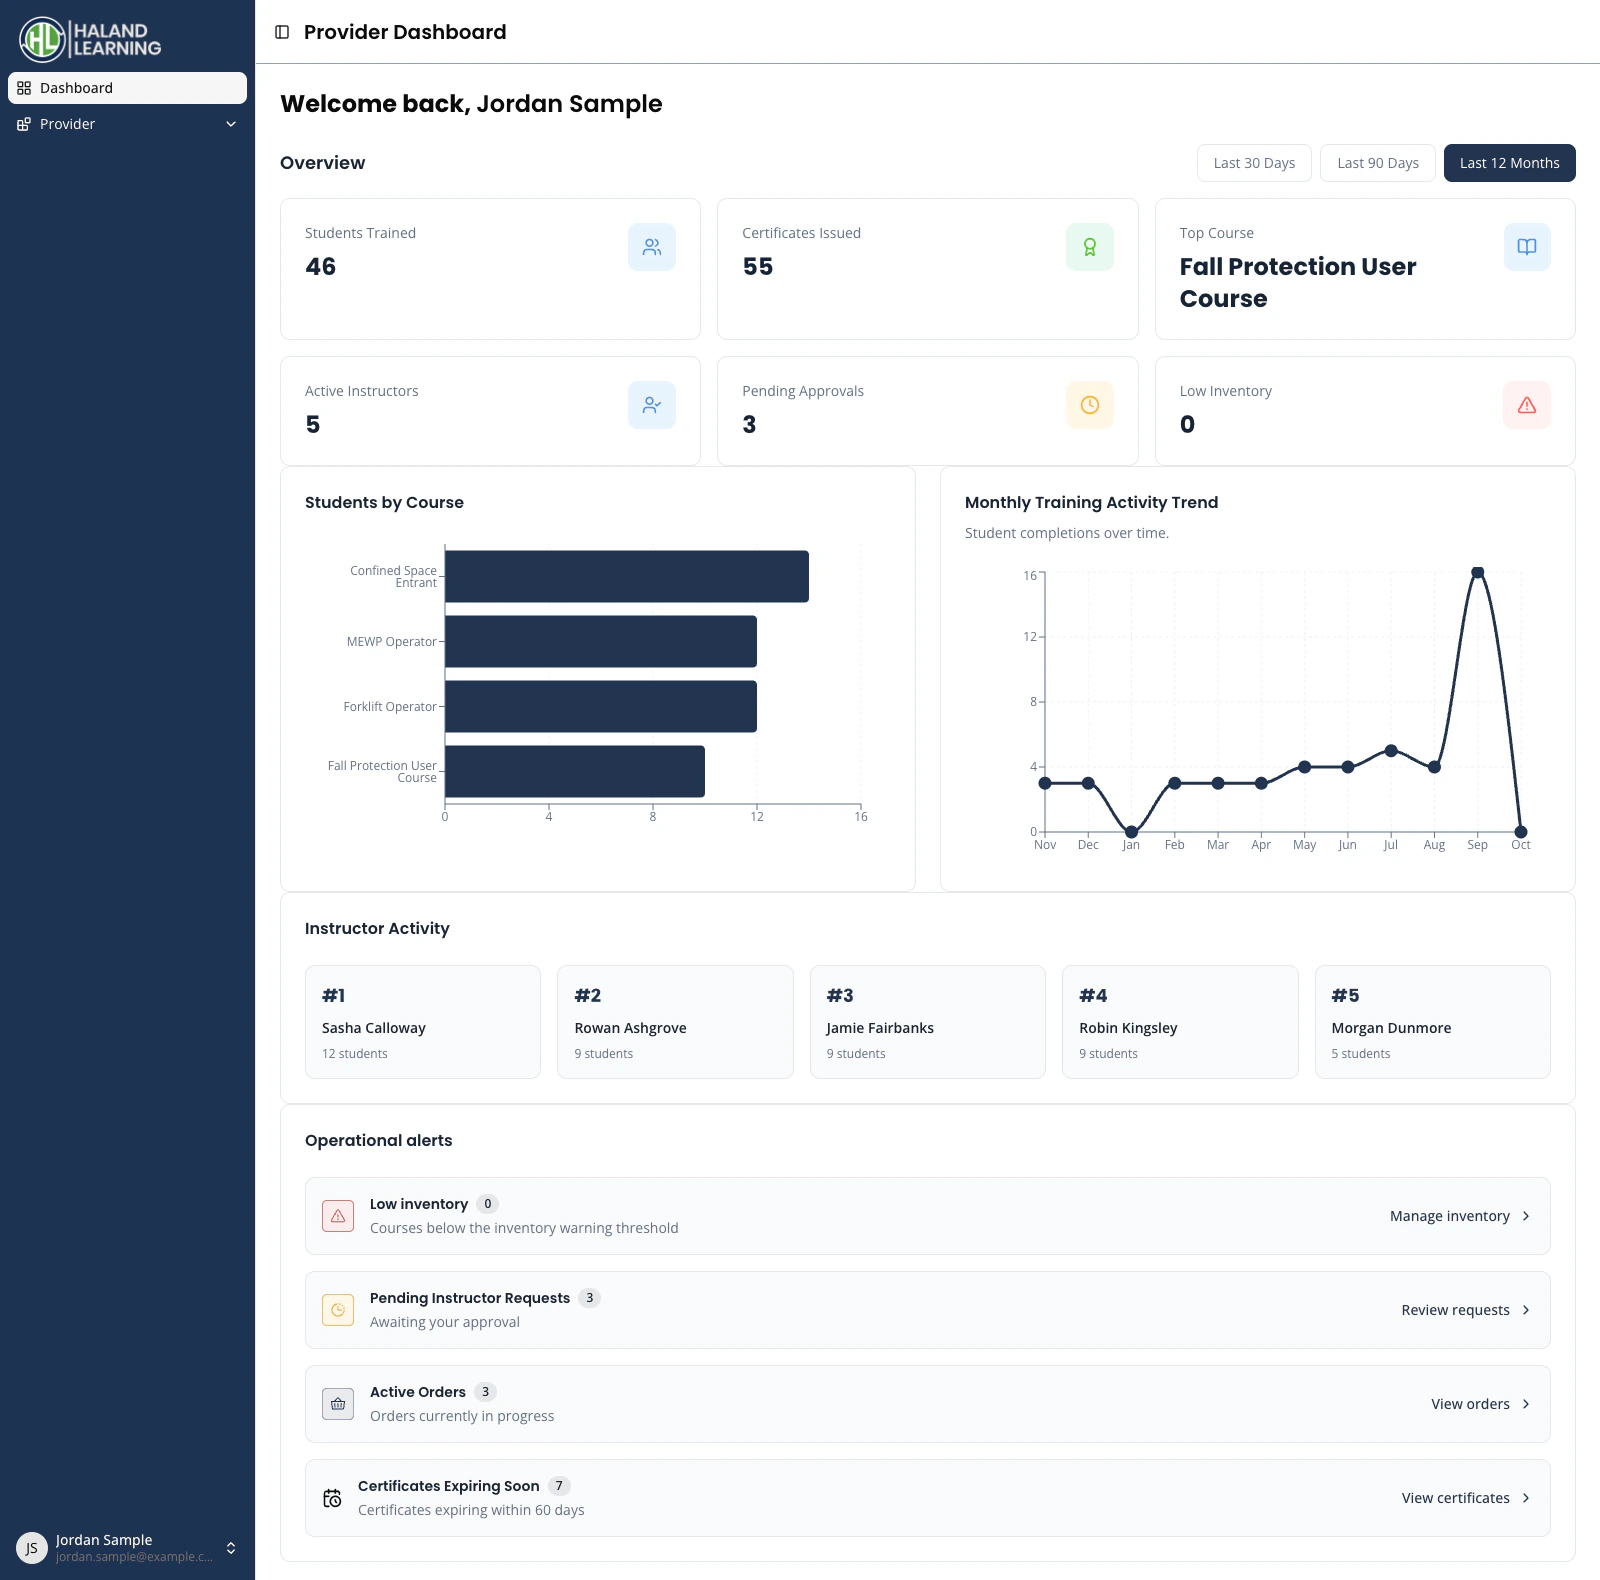Click the Low Inventory card warning triangle icon
Viewport: 1600px width, 1580px height.
pyautogui.click(x=1527, y=405)
